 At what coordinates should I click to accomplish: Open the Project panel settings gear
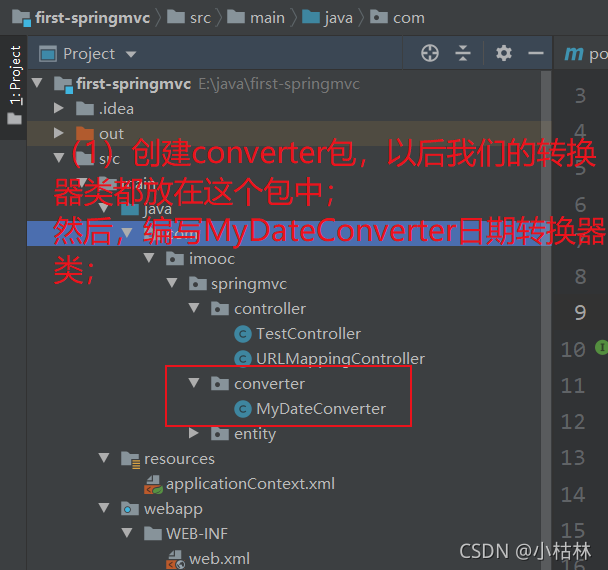503,53
